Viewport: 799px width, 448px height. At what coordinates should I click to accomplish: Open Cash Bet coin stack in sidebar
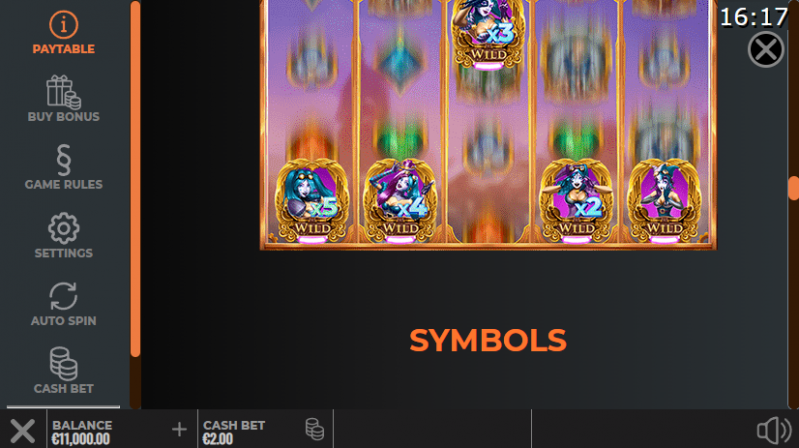pyautogui.click(x=64, y=364)
